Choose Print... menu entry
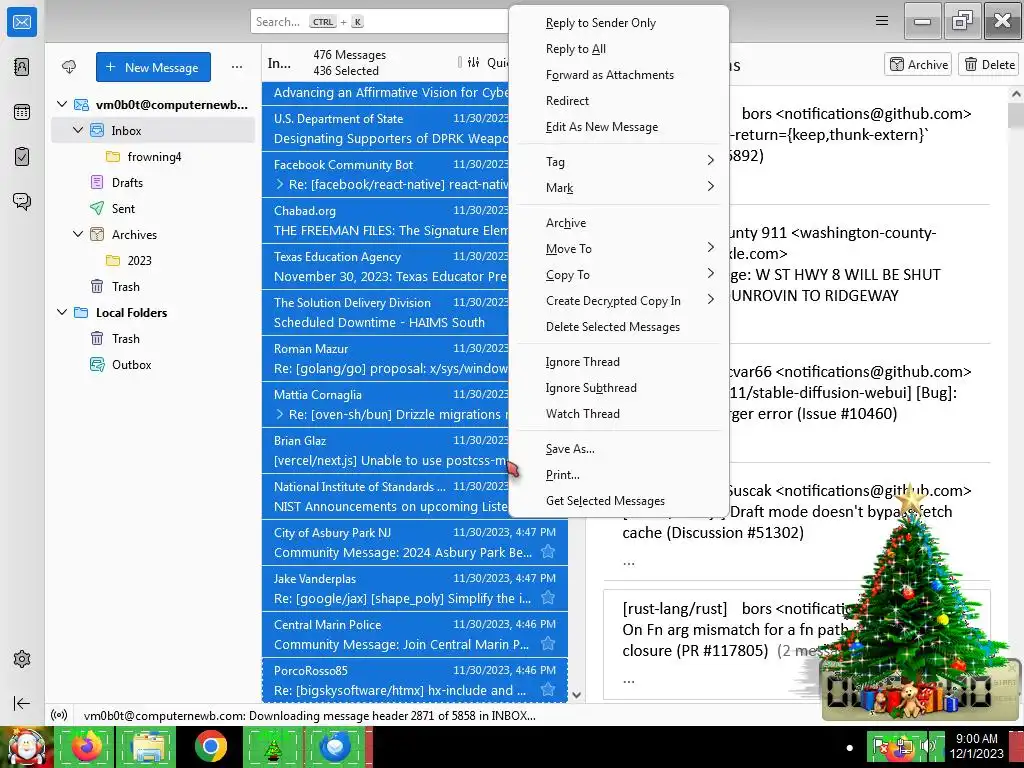 (x=618, y=475)
